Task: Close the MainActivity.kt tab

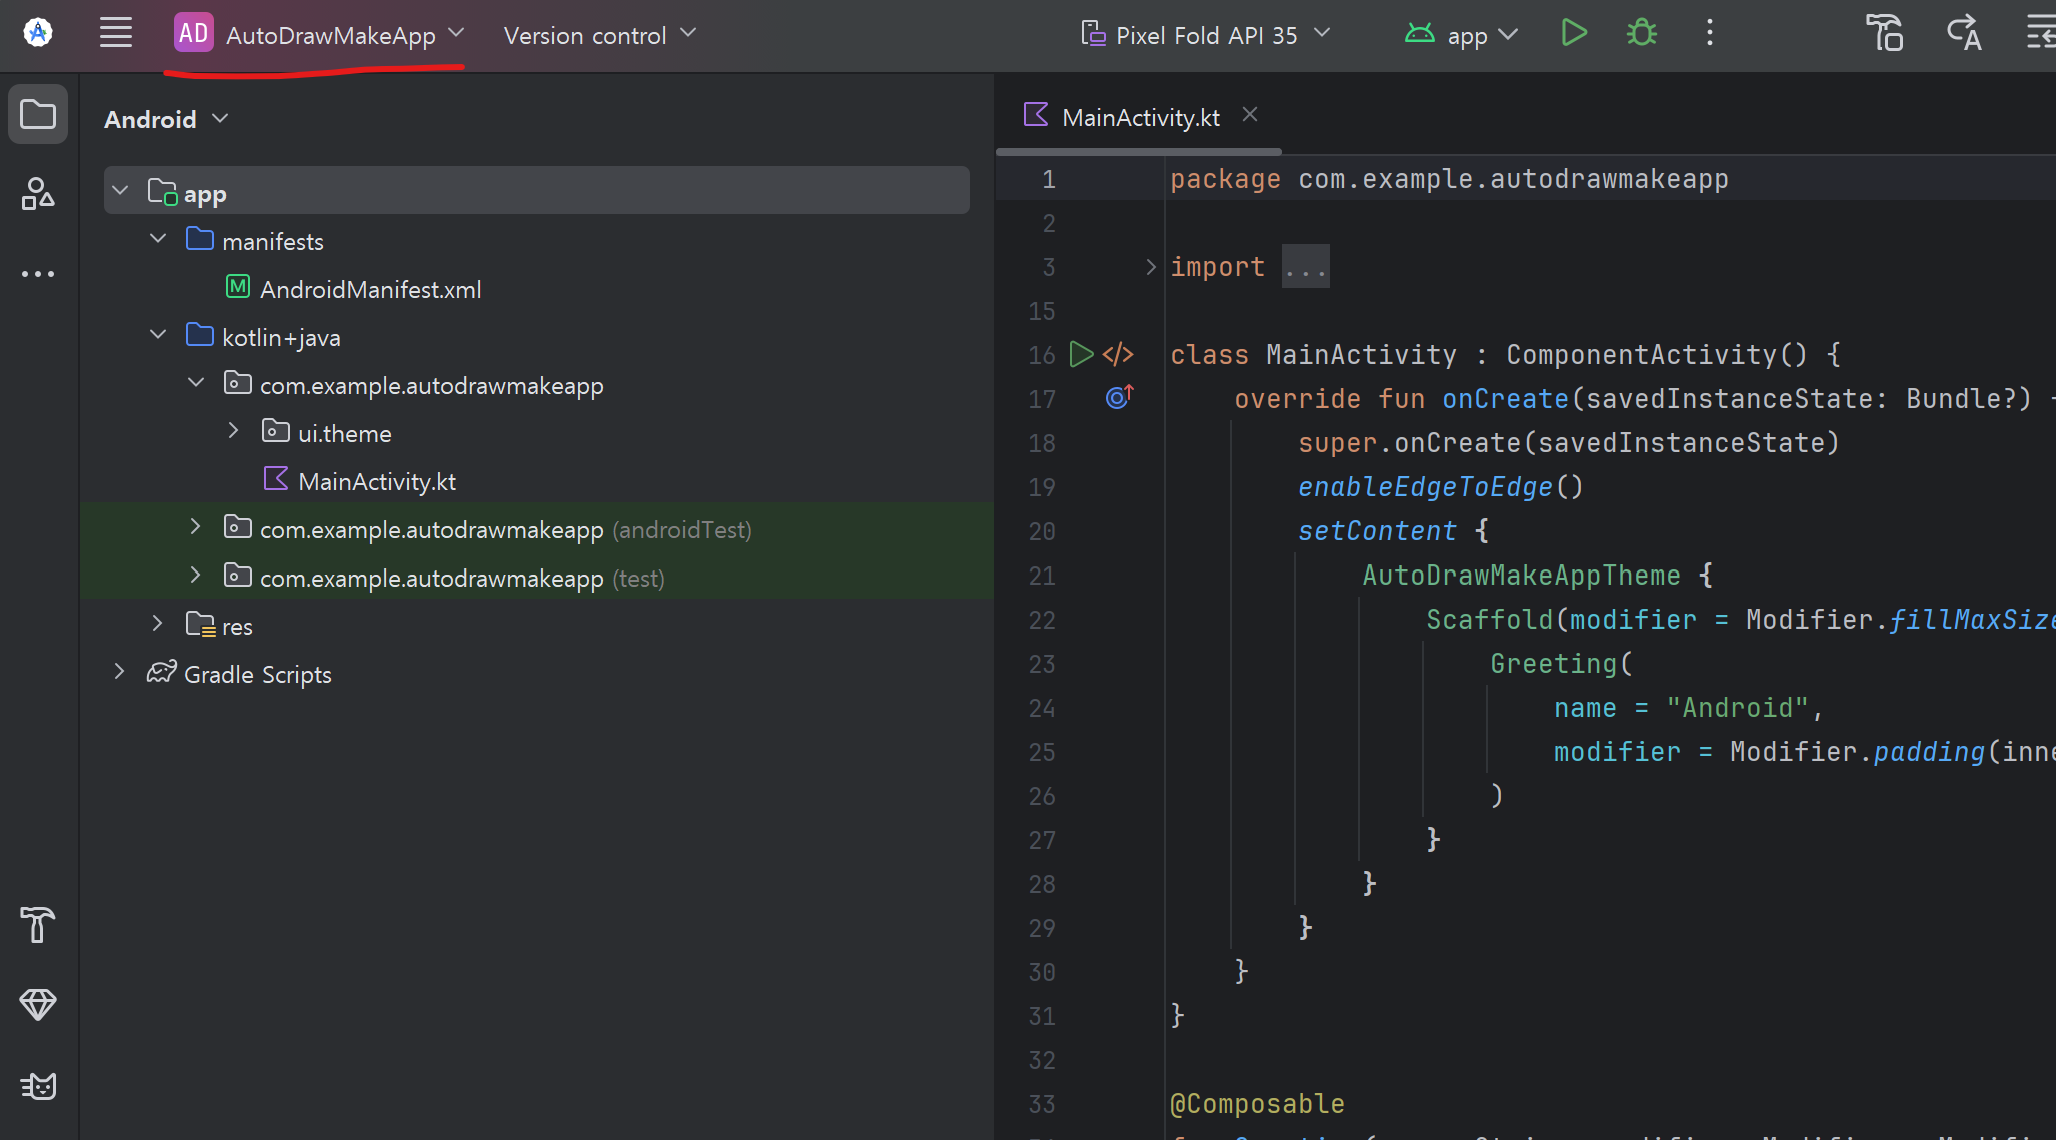Action: tap(1250, 115)
